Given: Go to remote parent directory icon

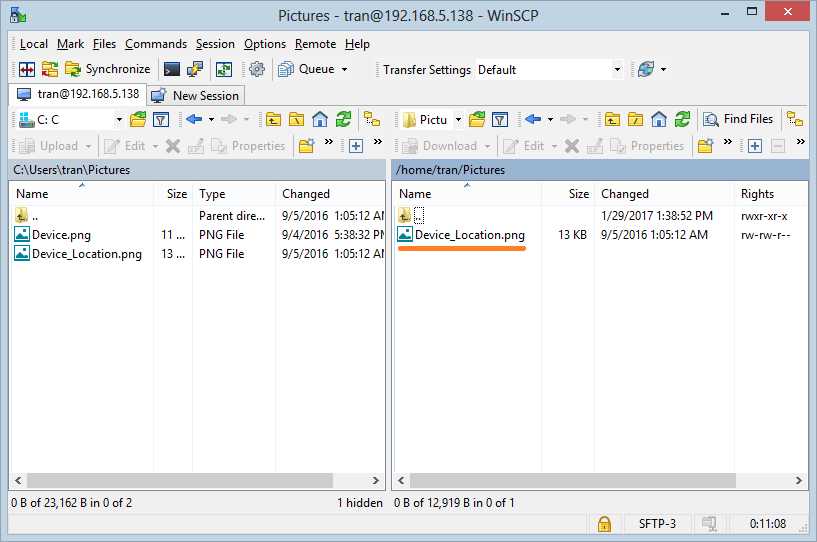Looking at the screenshot, I should point(612,120).
